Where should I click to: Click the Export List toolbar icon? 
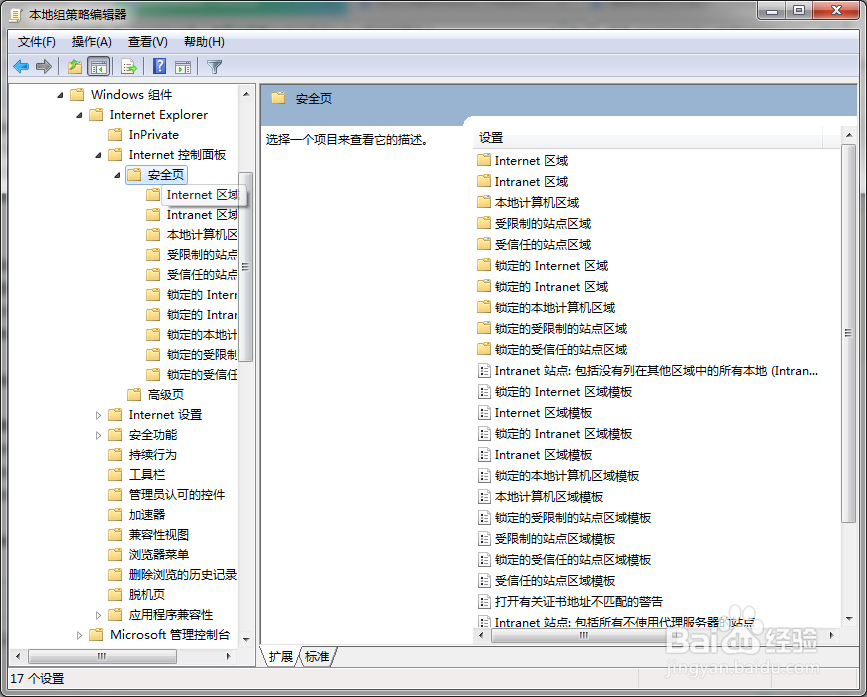pos(129,67)
